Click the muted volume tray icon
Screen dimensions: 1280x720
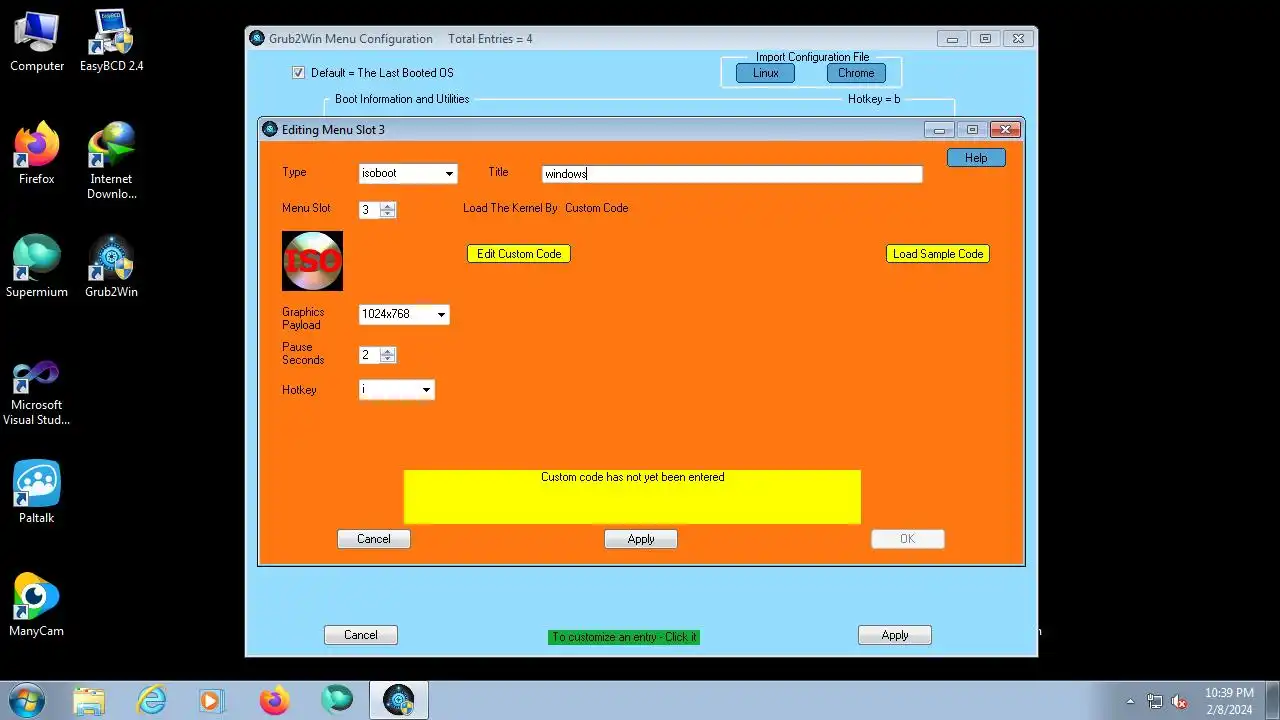(x=1179, y=701)
